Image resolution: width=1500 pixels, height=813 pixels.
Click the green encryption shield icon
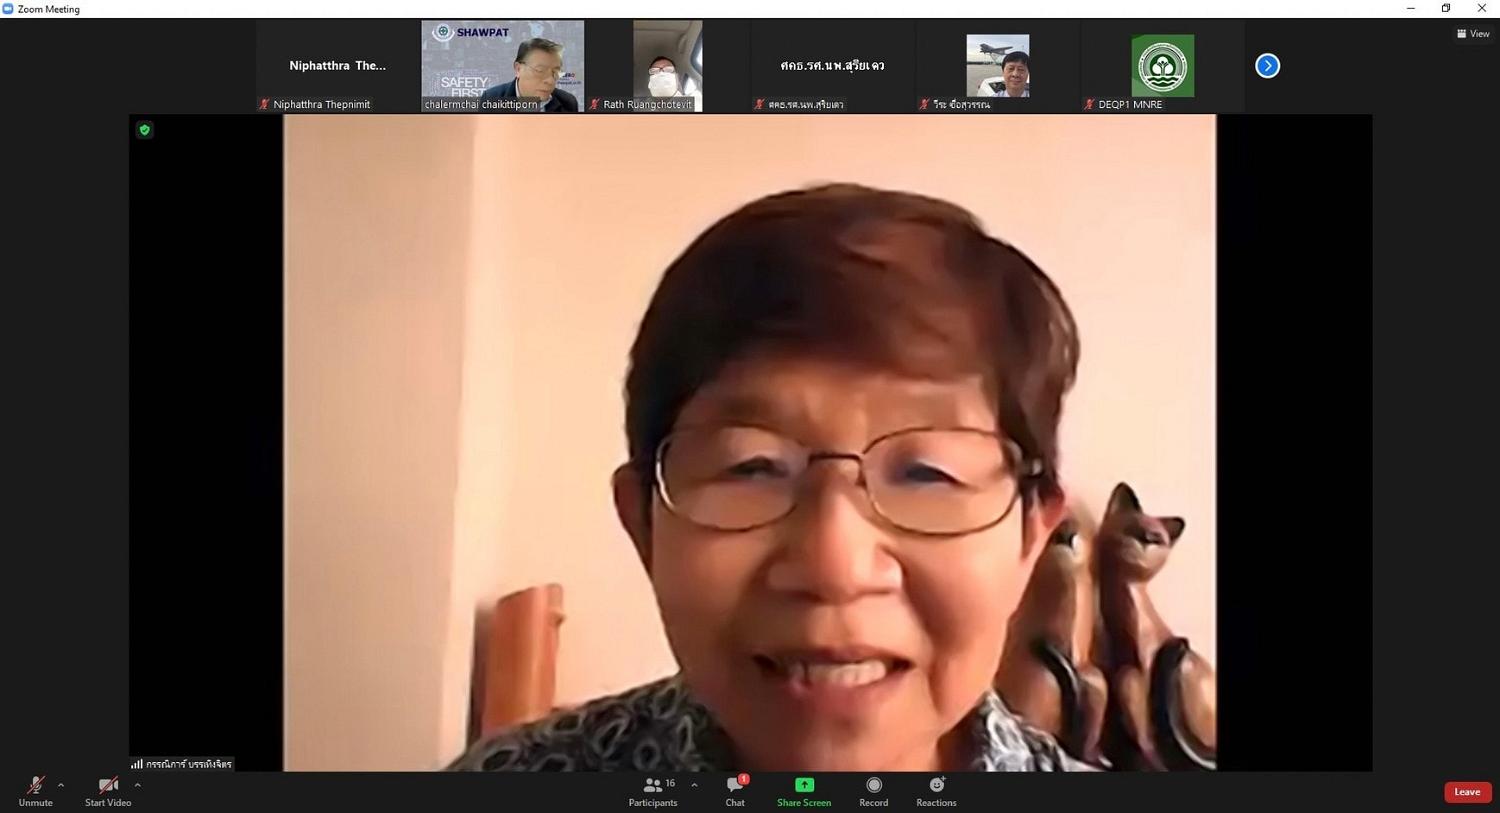coord(145,130)
